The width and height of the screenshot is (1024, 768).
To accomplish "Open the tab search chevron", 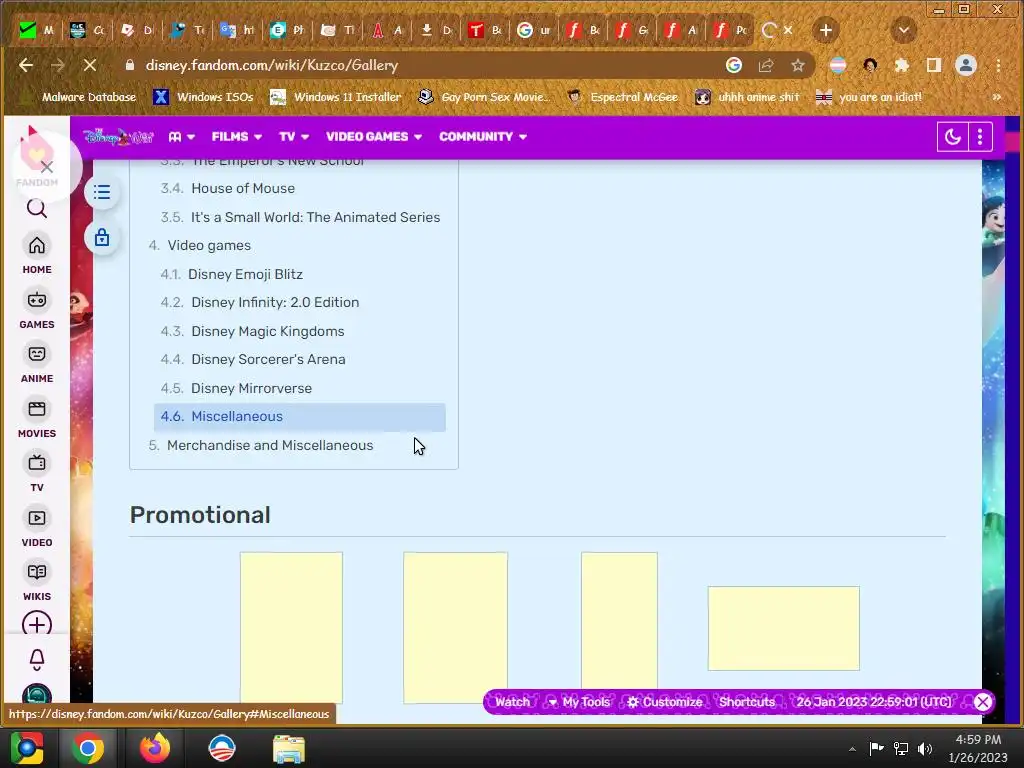I will point(904,30).
